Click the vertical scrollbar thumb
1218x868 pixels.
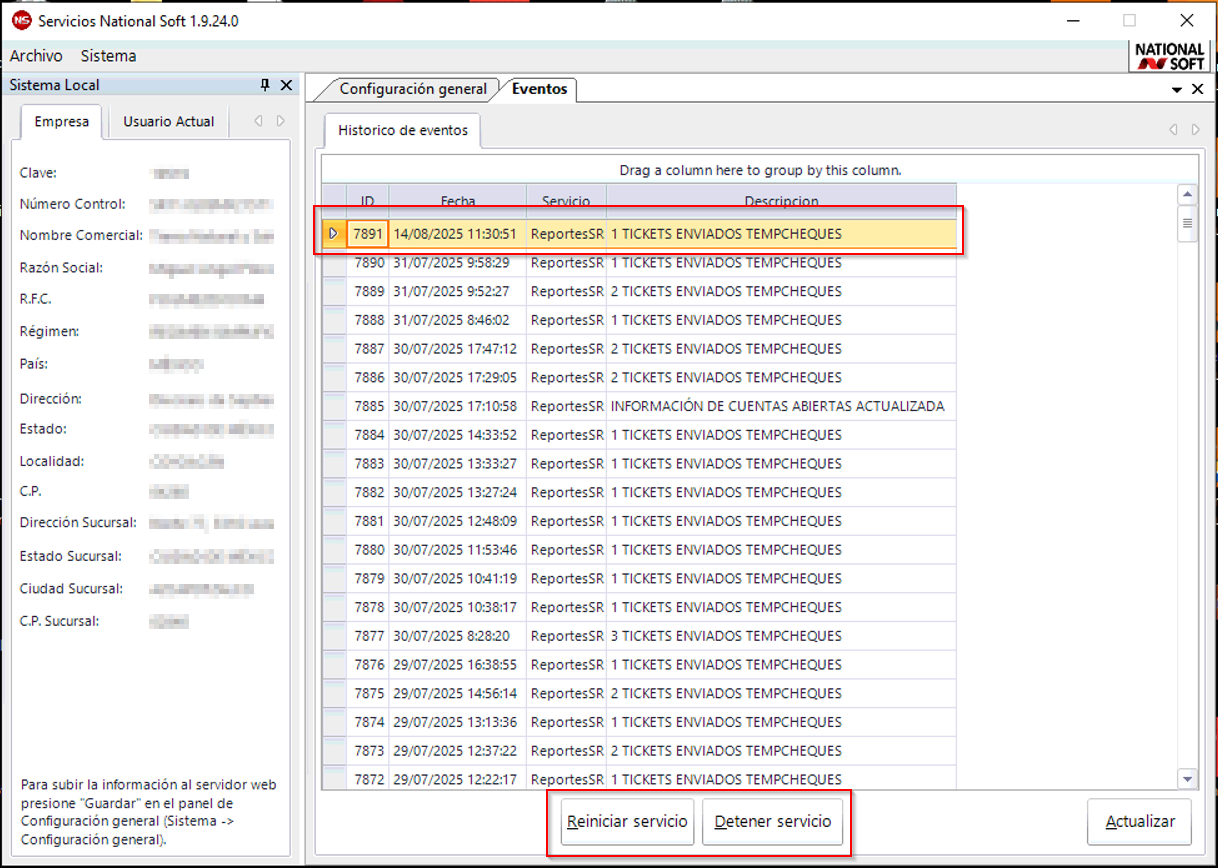point(1187,224)
